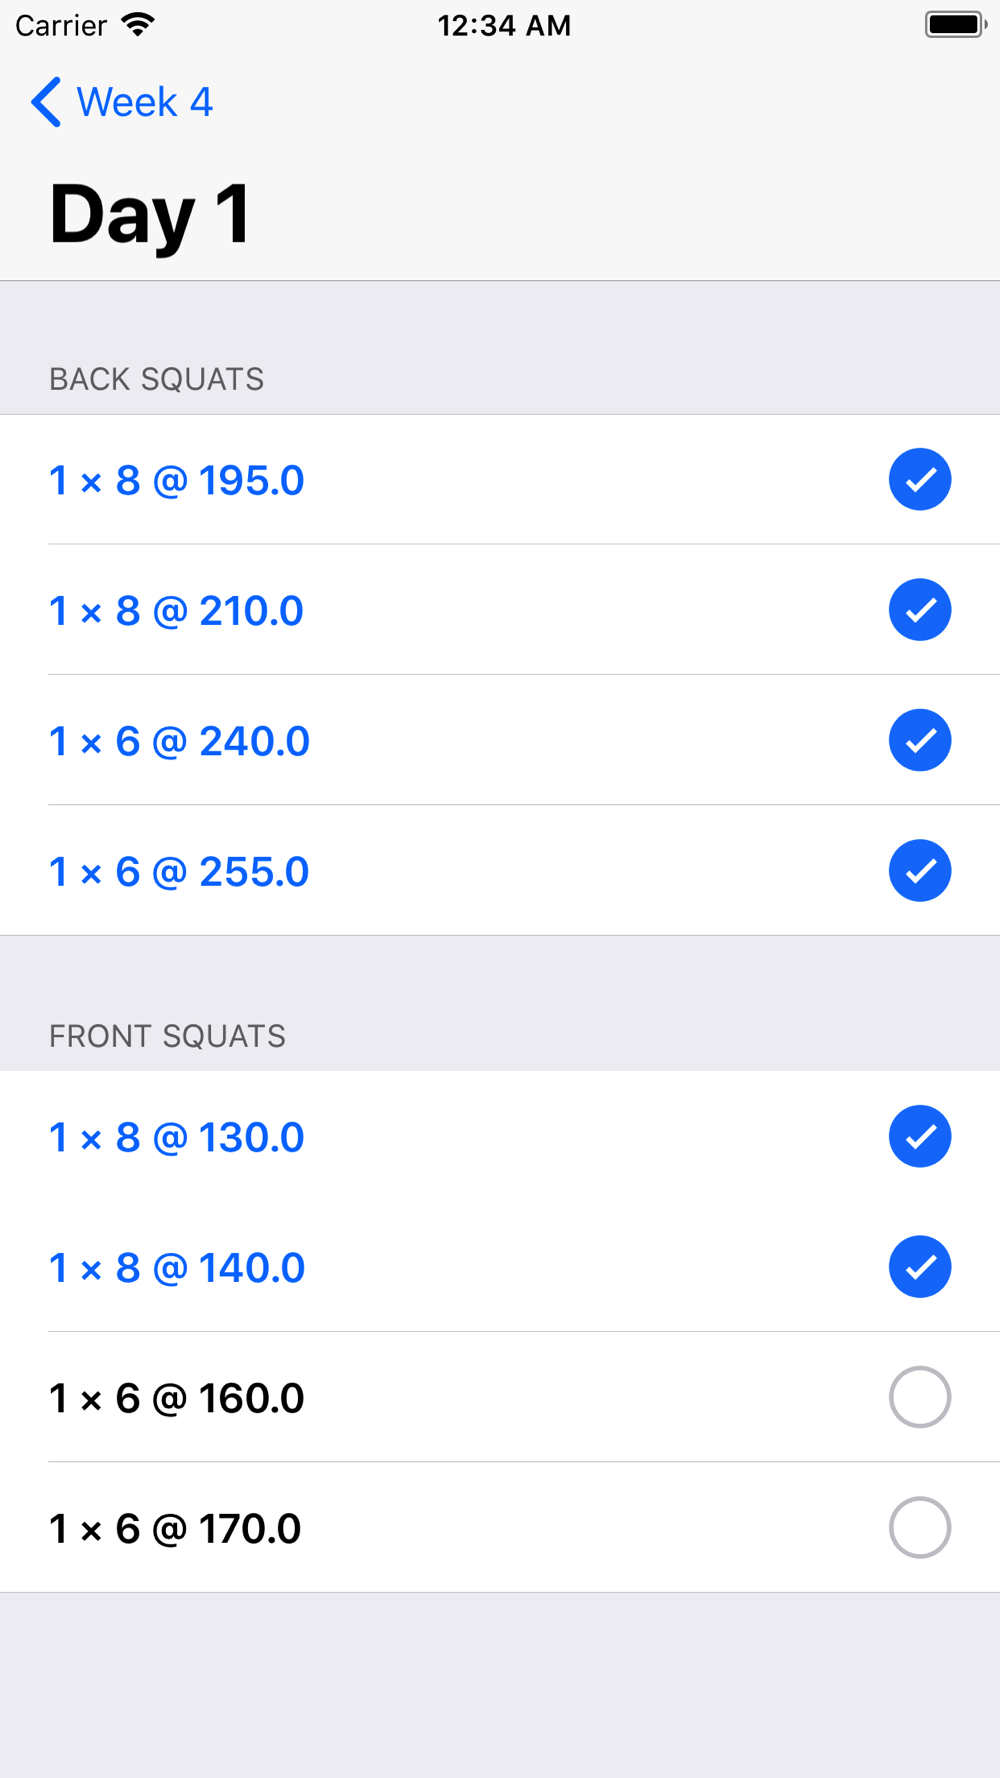Image resolution: width=1000 pixels, height=1778 pixels.
Task: Select the 1 × 6 @ 170.0 row text
Action: (175, 1529)
